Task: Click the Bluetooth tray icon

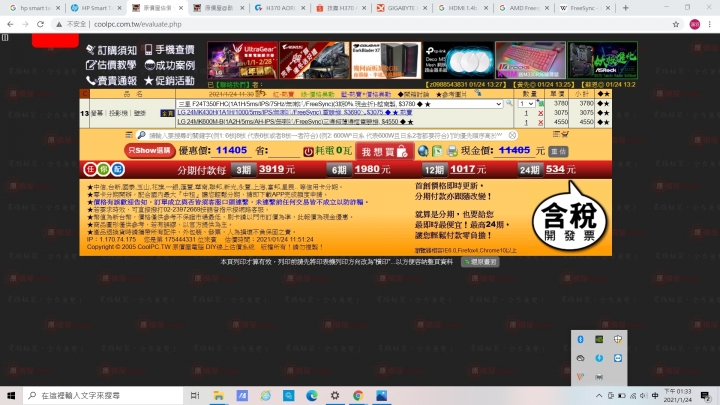Action: click(x=580, y=339)
